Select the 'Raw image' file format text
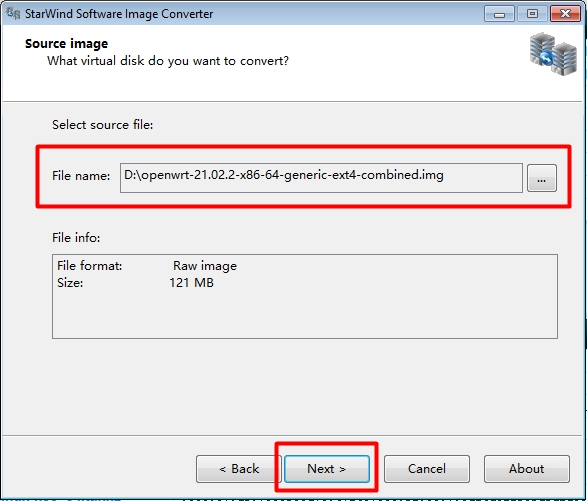This screenshot has width=587, height=501. [x=205, y=265]
